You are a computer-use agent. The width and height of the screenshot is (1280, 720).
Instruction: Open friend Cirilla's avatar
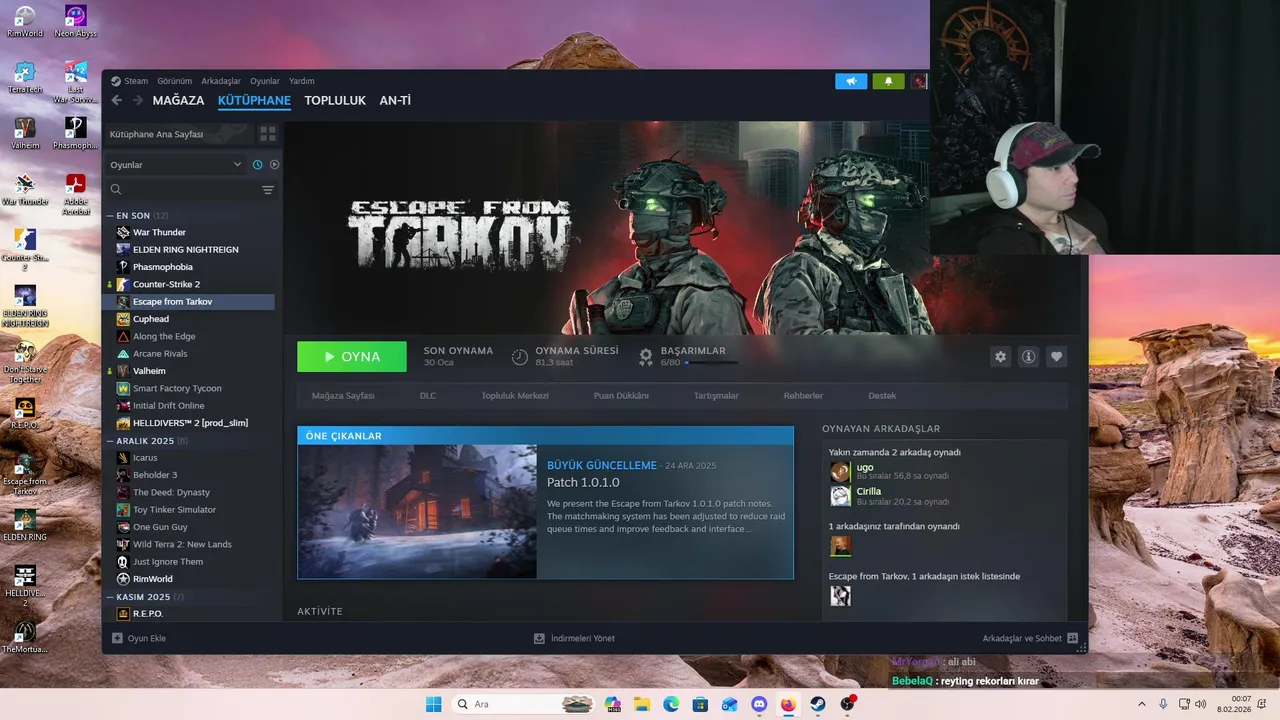pyautogui.click(x=841, y=496)
